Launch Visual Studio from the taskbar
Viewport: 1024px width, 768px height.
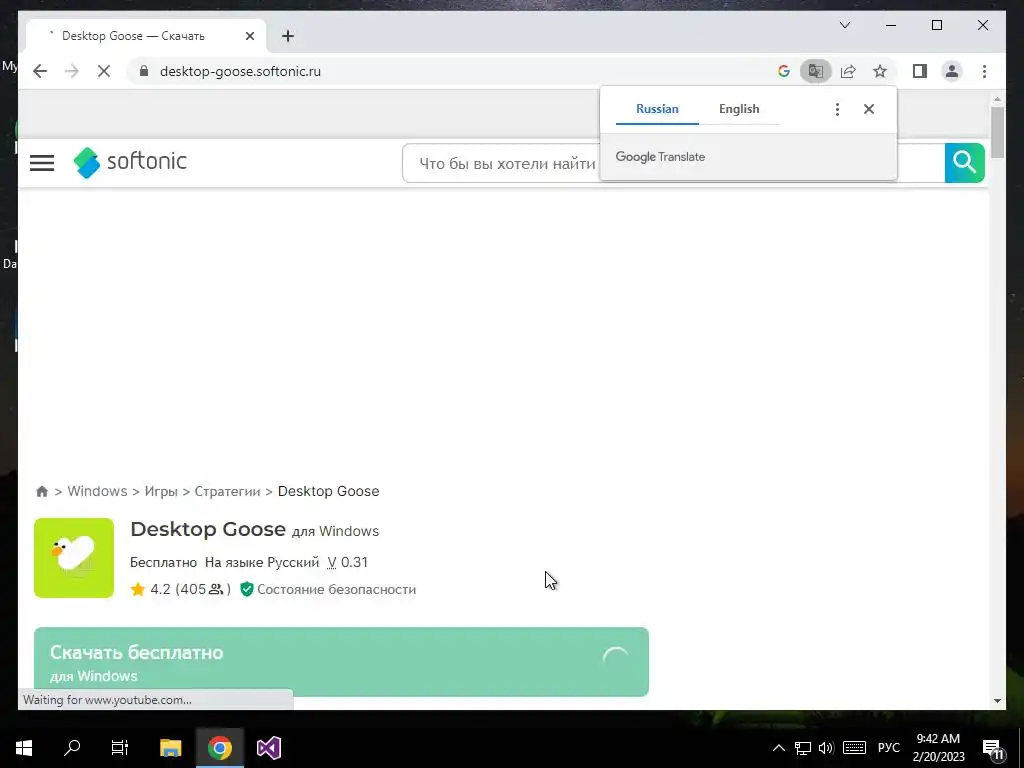pos(268,748)
